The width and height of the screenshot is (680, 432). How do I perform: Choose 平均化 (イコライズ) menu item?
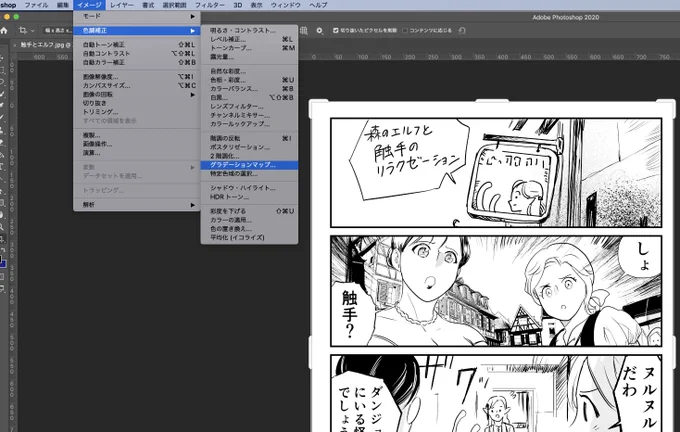[249, 238]
